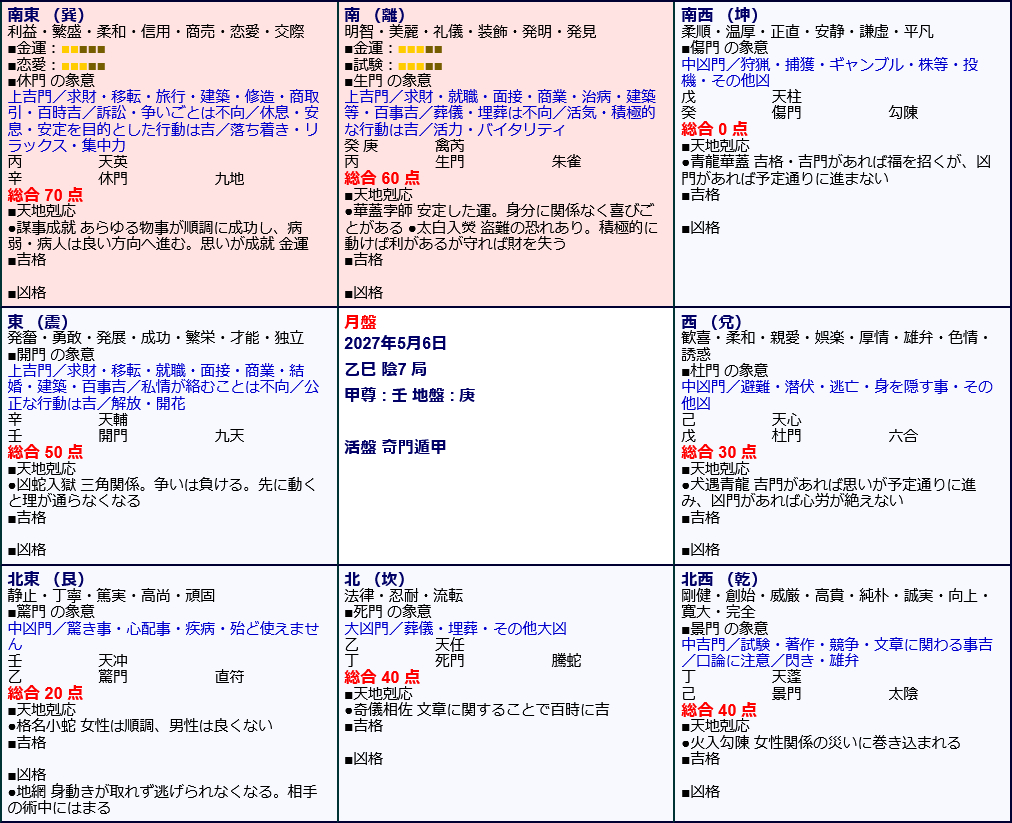
Task: Select the deity name 騰蛇
Action: point(566,660)
